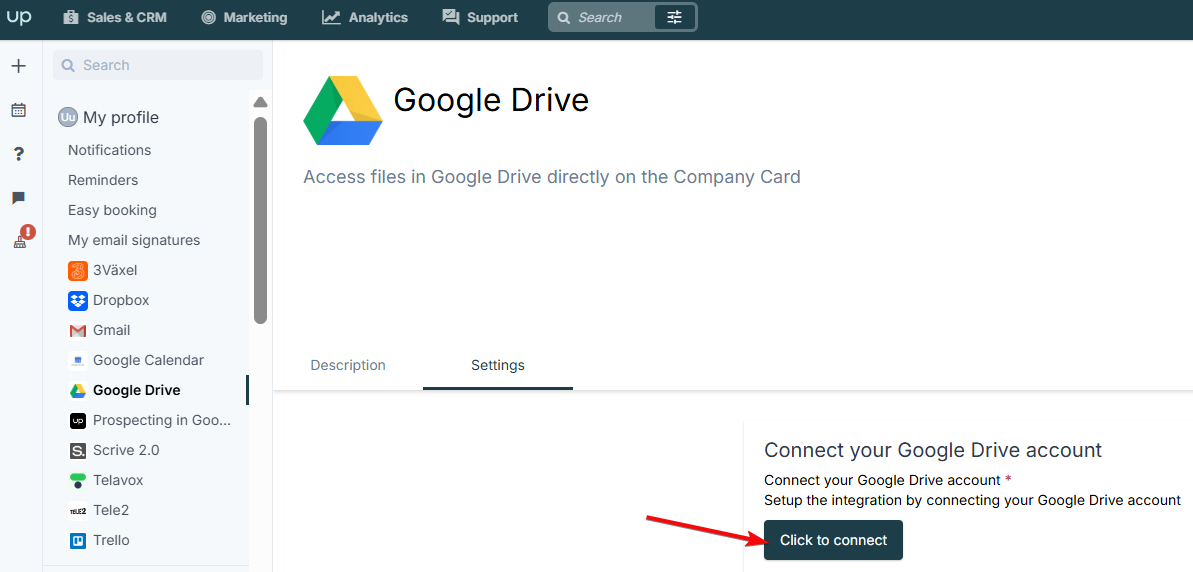Click 'Connect your Google Drive account' heading
This screenshot has width=1193, height=572.
[x=933, y=450]
